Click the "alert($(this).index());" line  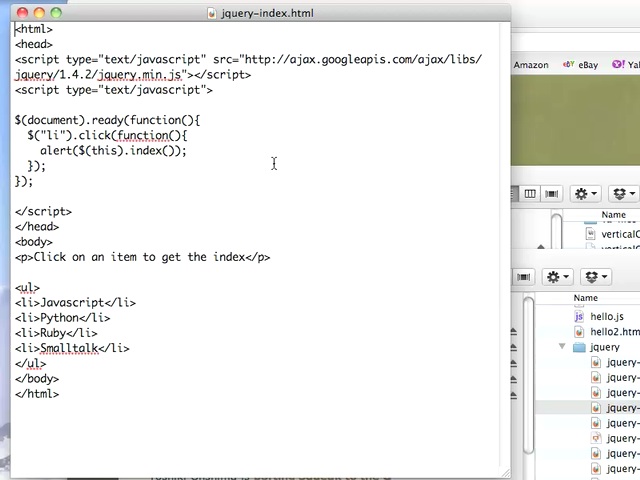coord(113,151)
